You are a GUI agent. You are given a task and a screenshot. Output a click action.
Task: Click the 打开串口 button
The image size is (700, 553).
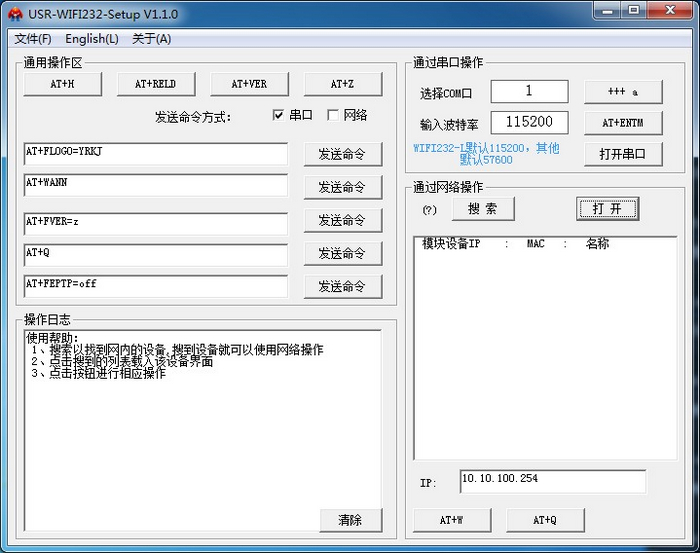[623, 154]
